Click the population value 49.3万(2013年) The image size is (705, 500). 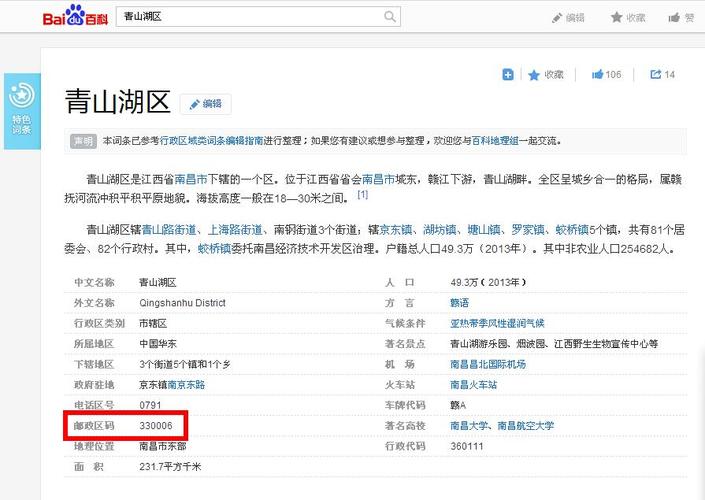pyautogui.click(x=488, y=283)
